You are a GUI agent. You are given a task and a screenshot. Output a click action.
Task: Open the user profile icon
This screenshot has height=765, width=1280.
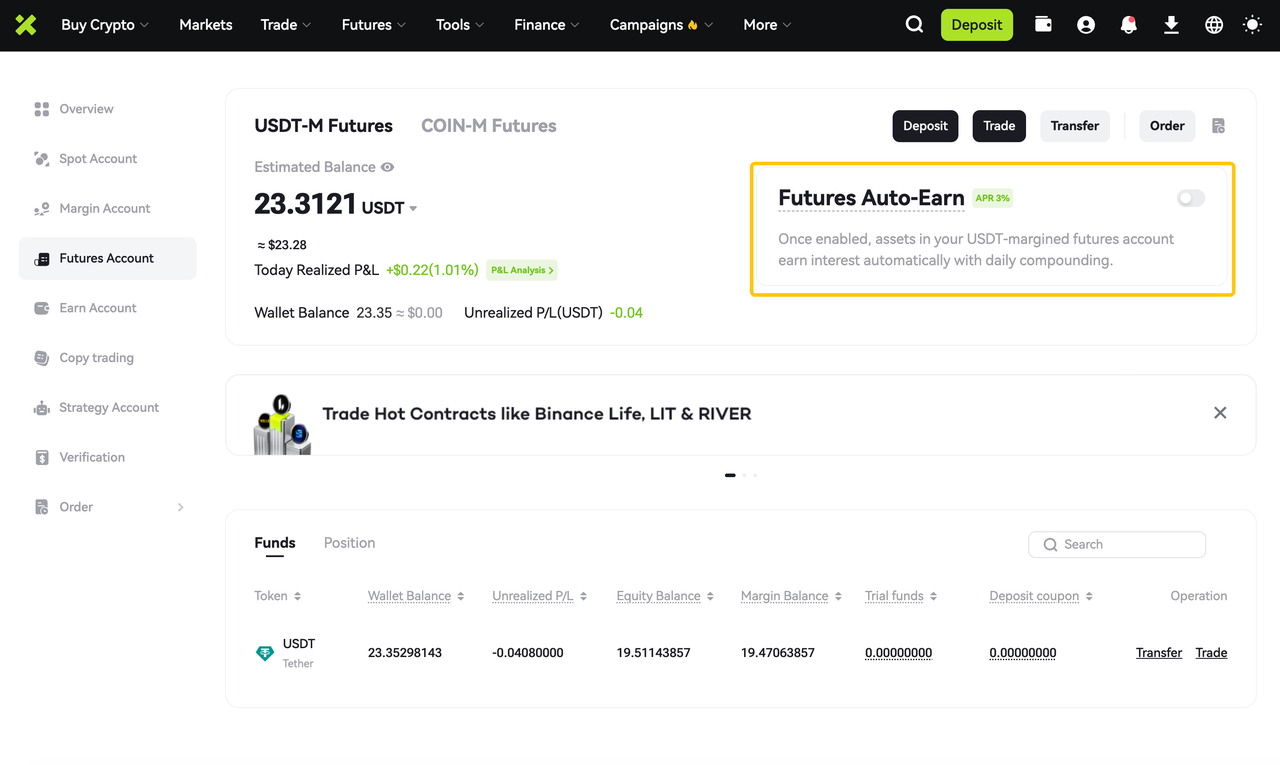(1086, 25)
